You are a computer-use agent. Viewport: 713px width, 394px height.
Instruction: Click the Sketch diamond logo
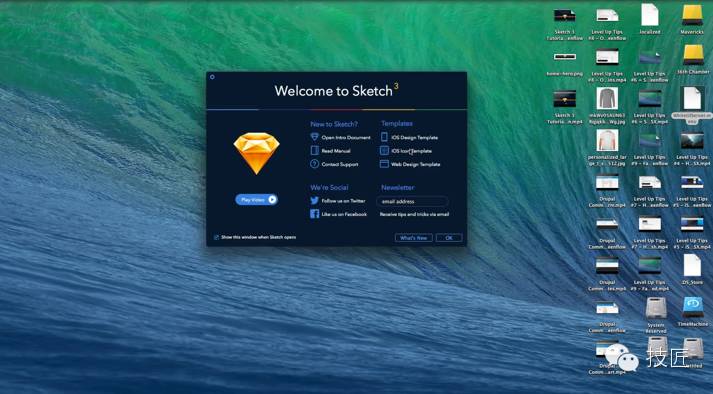tap(256, 153)
